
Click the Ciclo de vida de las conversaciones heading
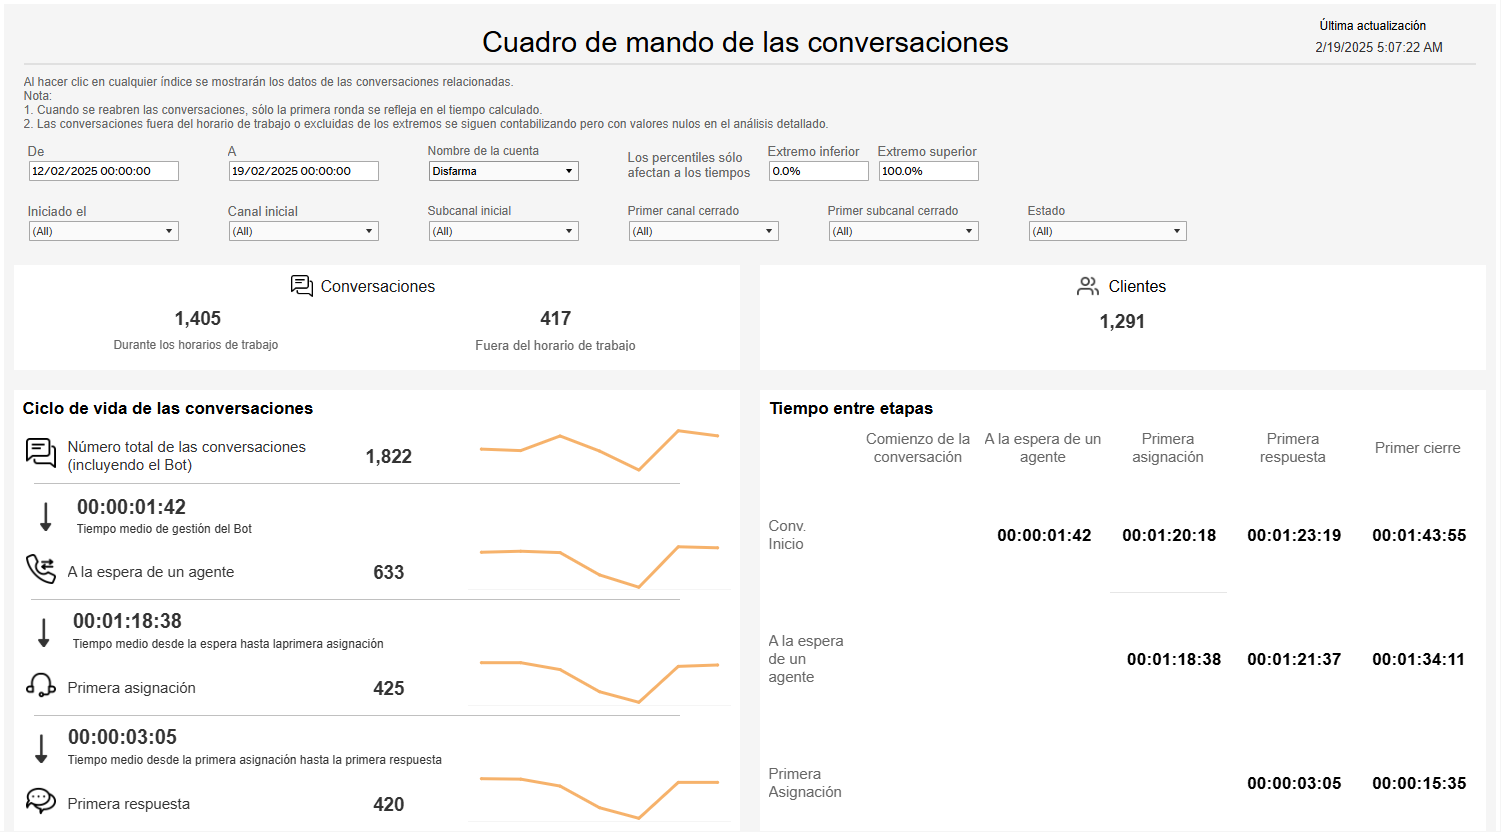(168, 408)
